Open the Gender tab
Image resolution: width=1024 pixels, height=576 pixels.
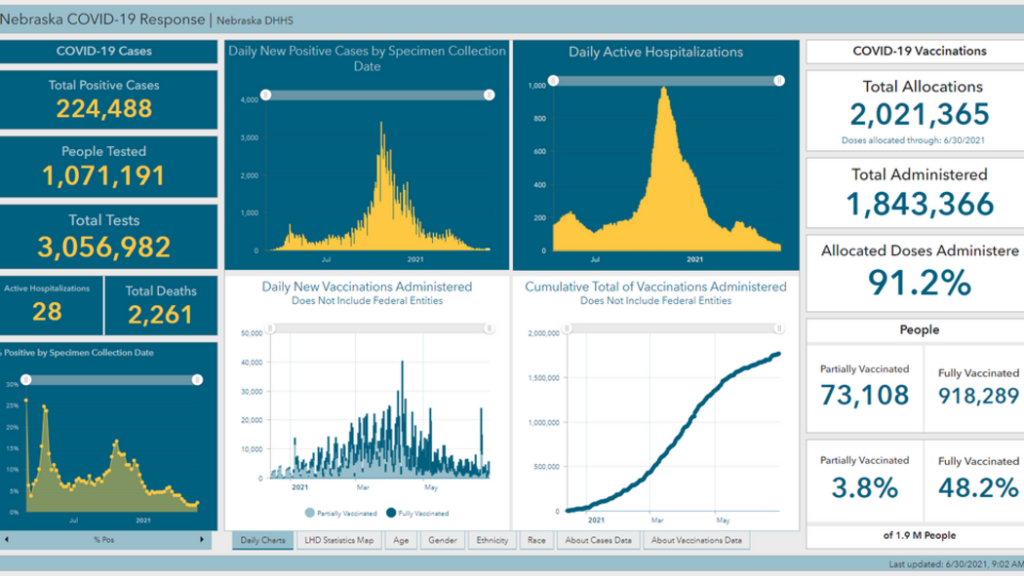(441, 540)
